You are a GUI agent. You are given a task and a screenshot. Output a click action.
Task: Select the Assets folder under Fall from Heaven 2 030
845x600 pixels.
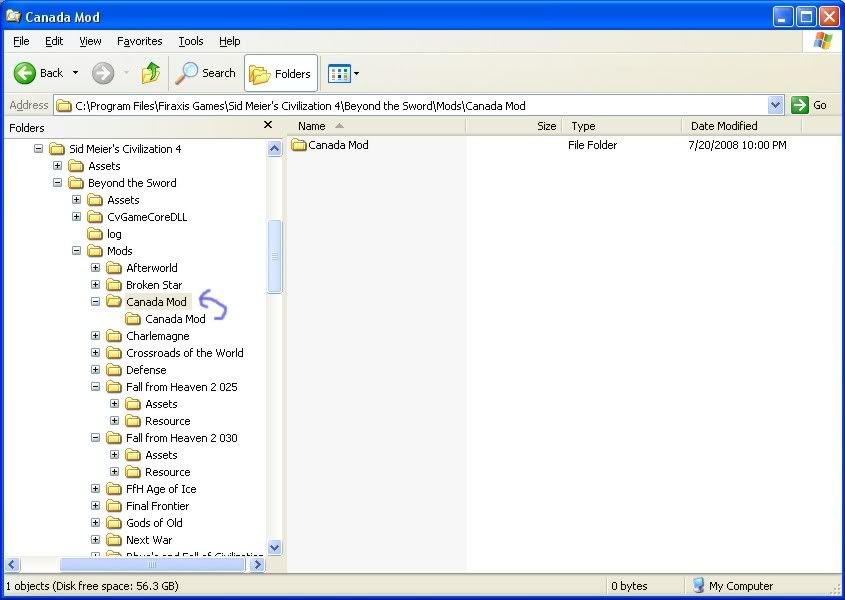tap(151, 455)
